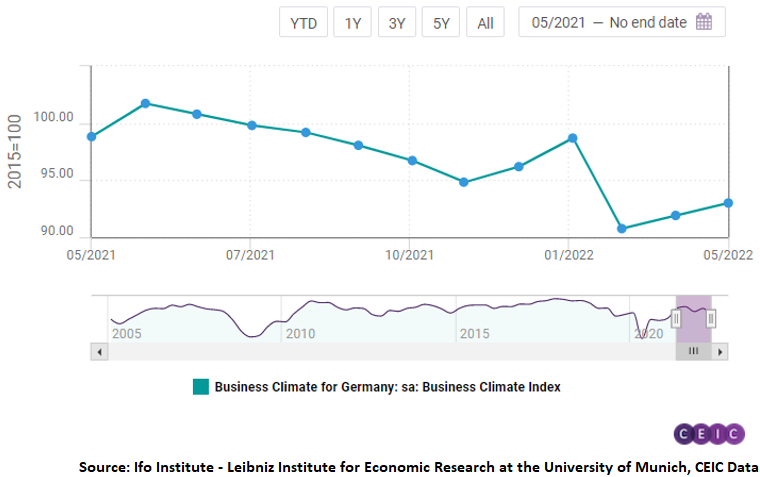Toggle Business Climate for Germany series label
760x477 pixels.
[x=387, y=387]
